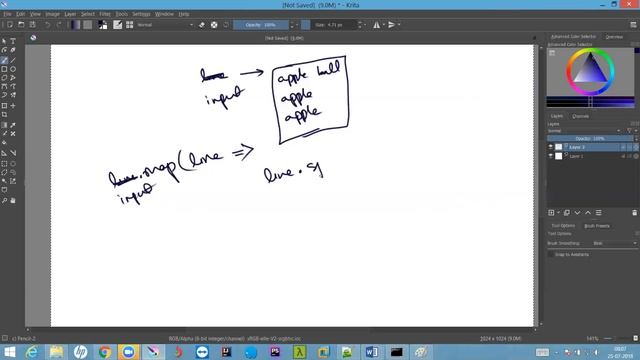The width and height of the screenshot is (640, 360).
Task: Toggle the selection display mode in status bar
Action: coord(4,338)
